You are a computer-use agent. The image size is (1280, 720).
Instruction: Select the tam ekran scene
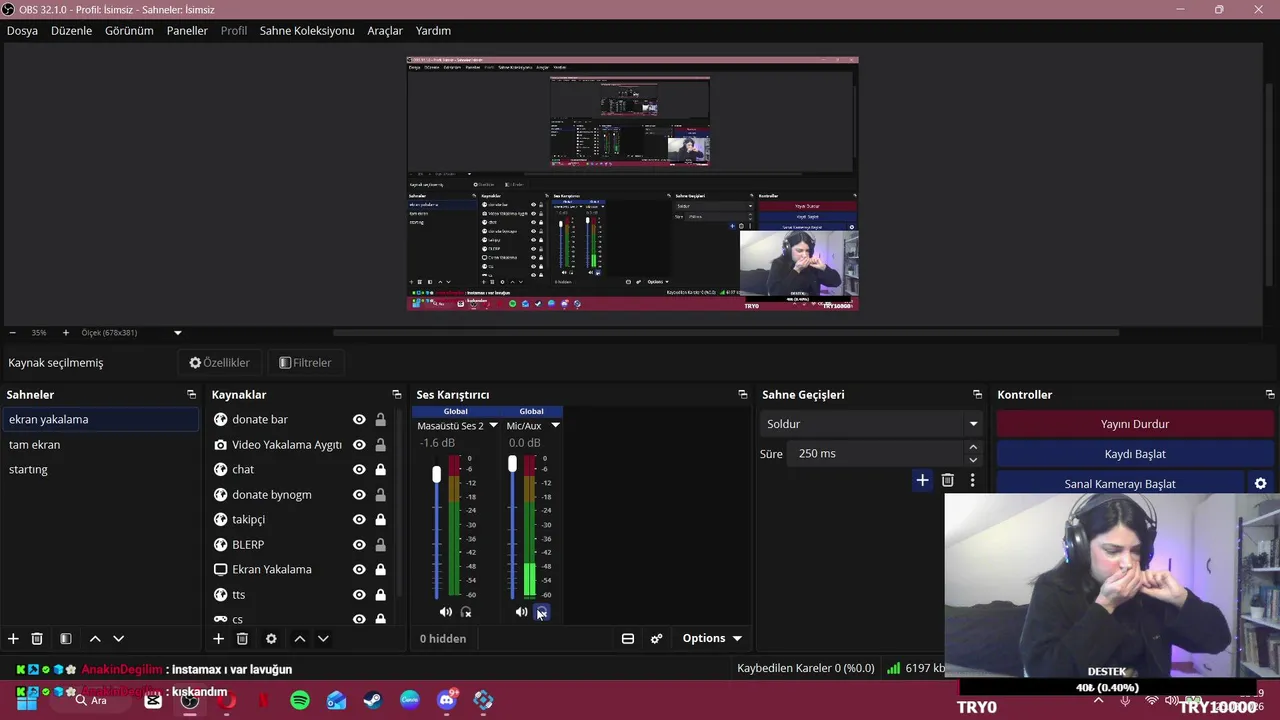tap(100, 445)
